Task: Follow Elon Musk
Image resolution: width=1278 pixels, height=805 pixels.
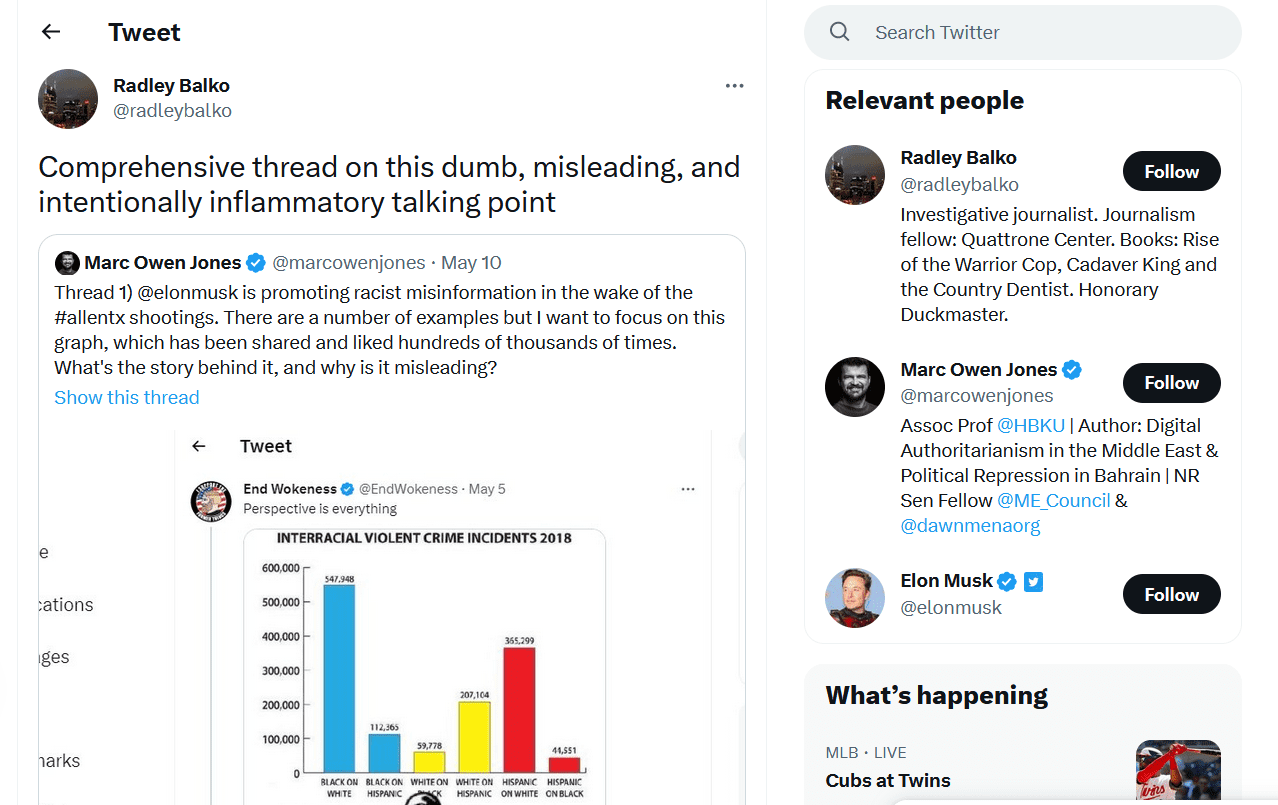Action: (x=1172, y=594)
